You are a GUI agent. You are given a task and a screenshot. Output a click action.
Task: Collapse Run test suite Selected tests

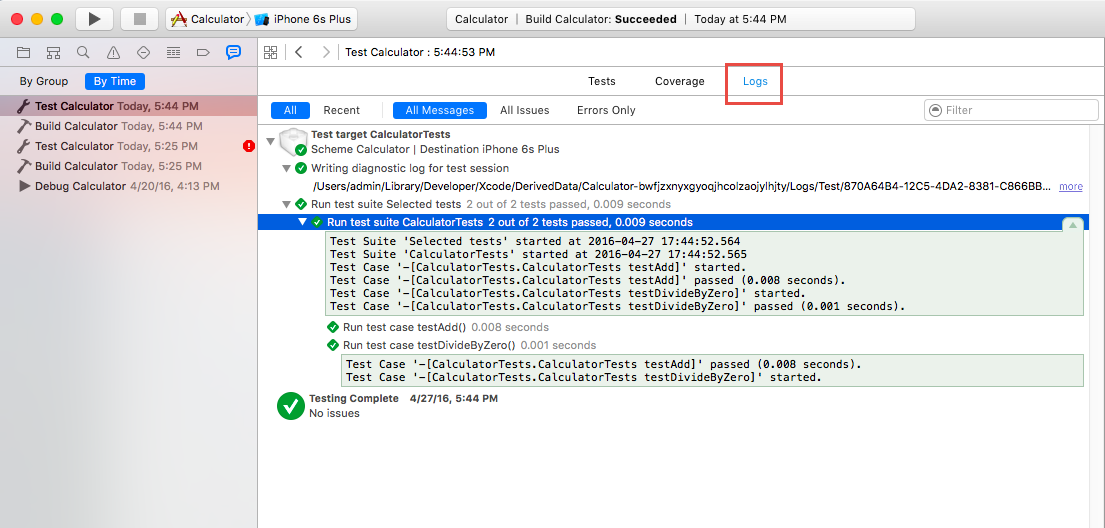[x=286, y=204]
